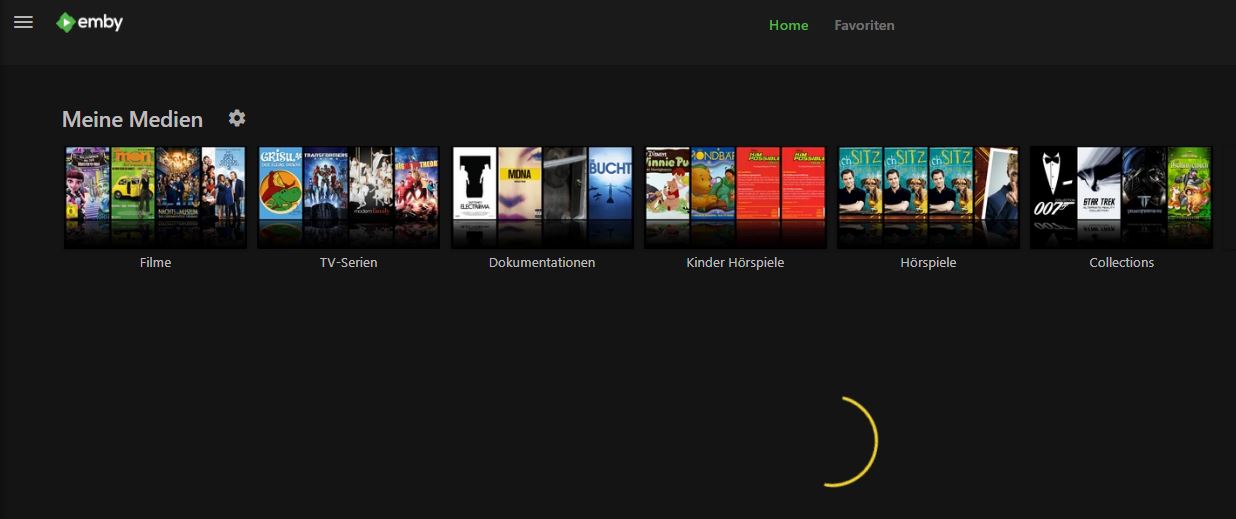This screenshot has height=519, width=1236.
Task: Open the Dokumentationen library thumbnail
Action: pyautogui.click(x=542, y=197)
